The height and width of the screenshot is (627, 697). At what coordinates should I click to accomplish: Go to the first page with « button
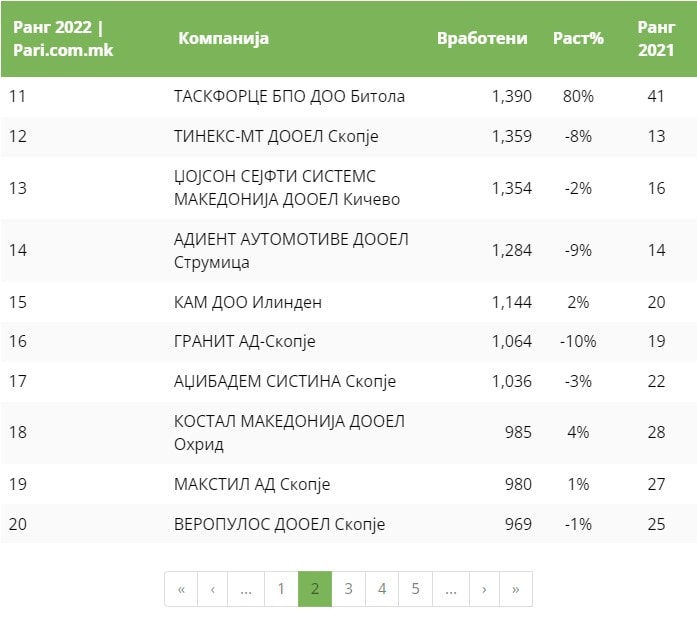[181, 589]
